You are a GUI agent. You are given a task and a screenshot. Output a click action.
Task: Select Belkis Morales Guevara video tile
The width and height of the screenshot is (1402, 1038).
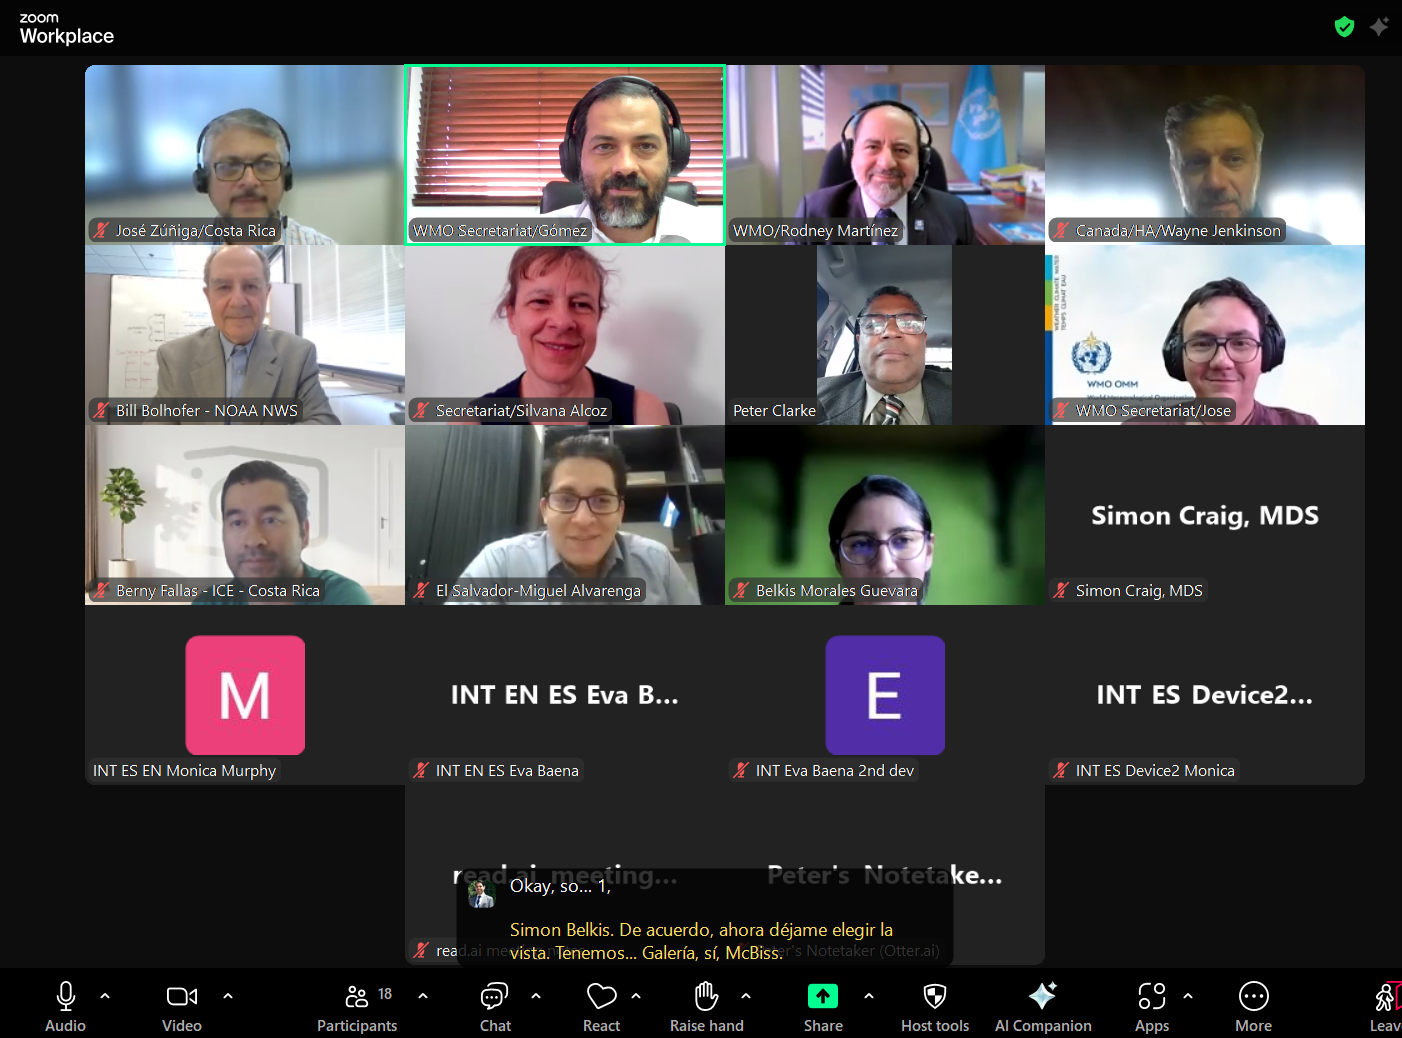(885, 515)
